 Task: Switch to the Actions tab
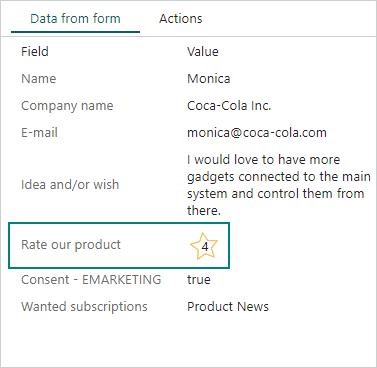tap(181, 19)
